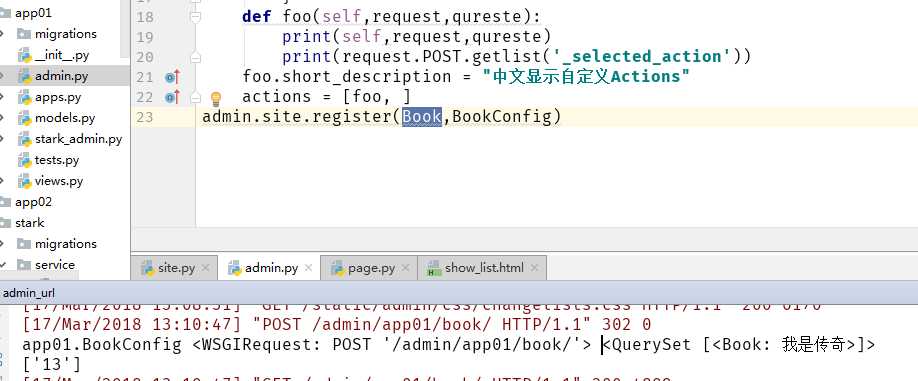Select the app01 folder
The height and width of the screenshot is (381, 918).
click(x=33, y=13)
